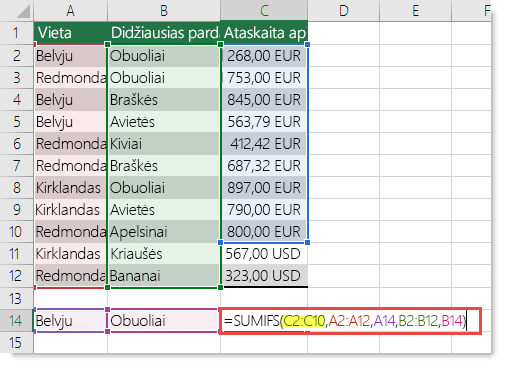Click blue range handle at bottom-right of C10
506x368 pixels.
(x=307, y=242)
